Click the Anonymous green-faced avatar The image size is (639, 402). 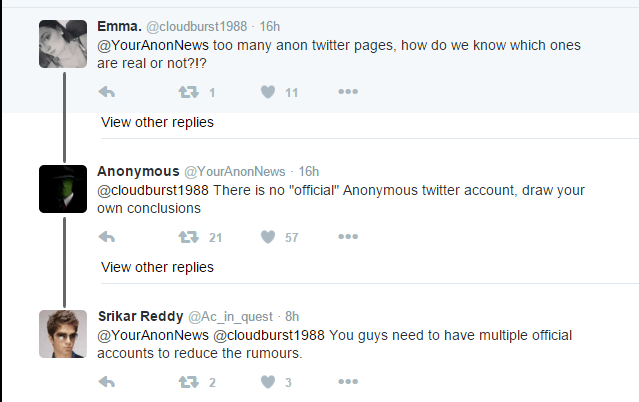63,189
